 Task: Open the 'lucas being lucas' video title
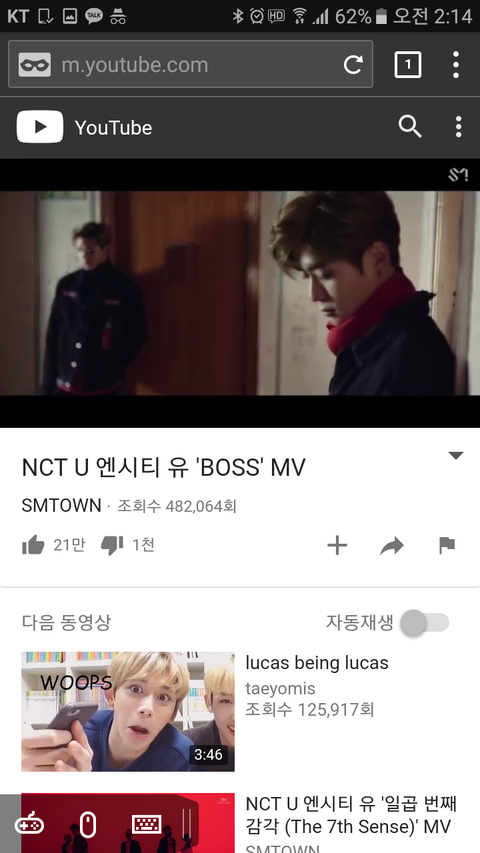(x=317, y=663)
